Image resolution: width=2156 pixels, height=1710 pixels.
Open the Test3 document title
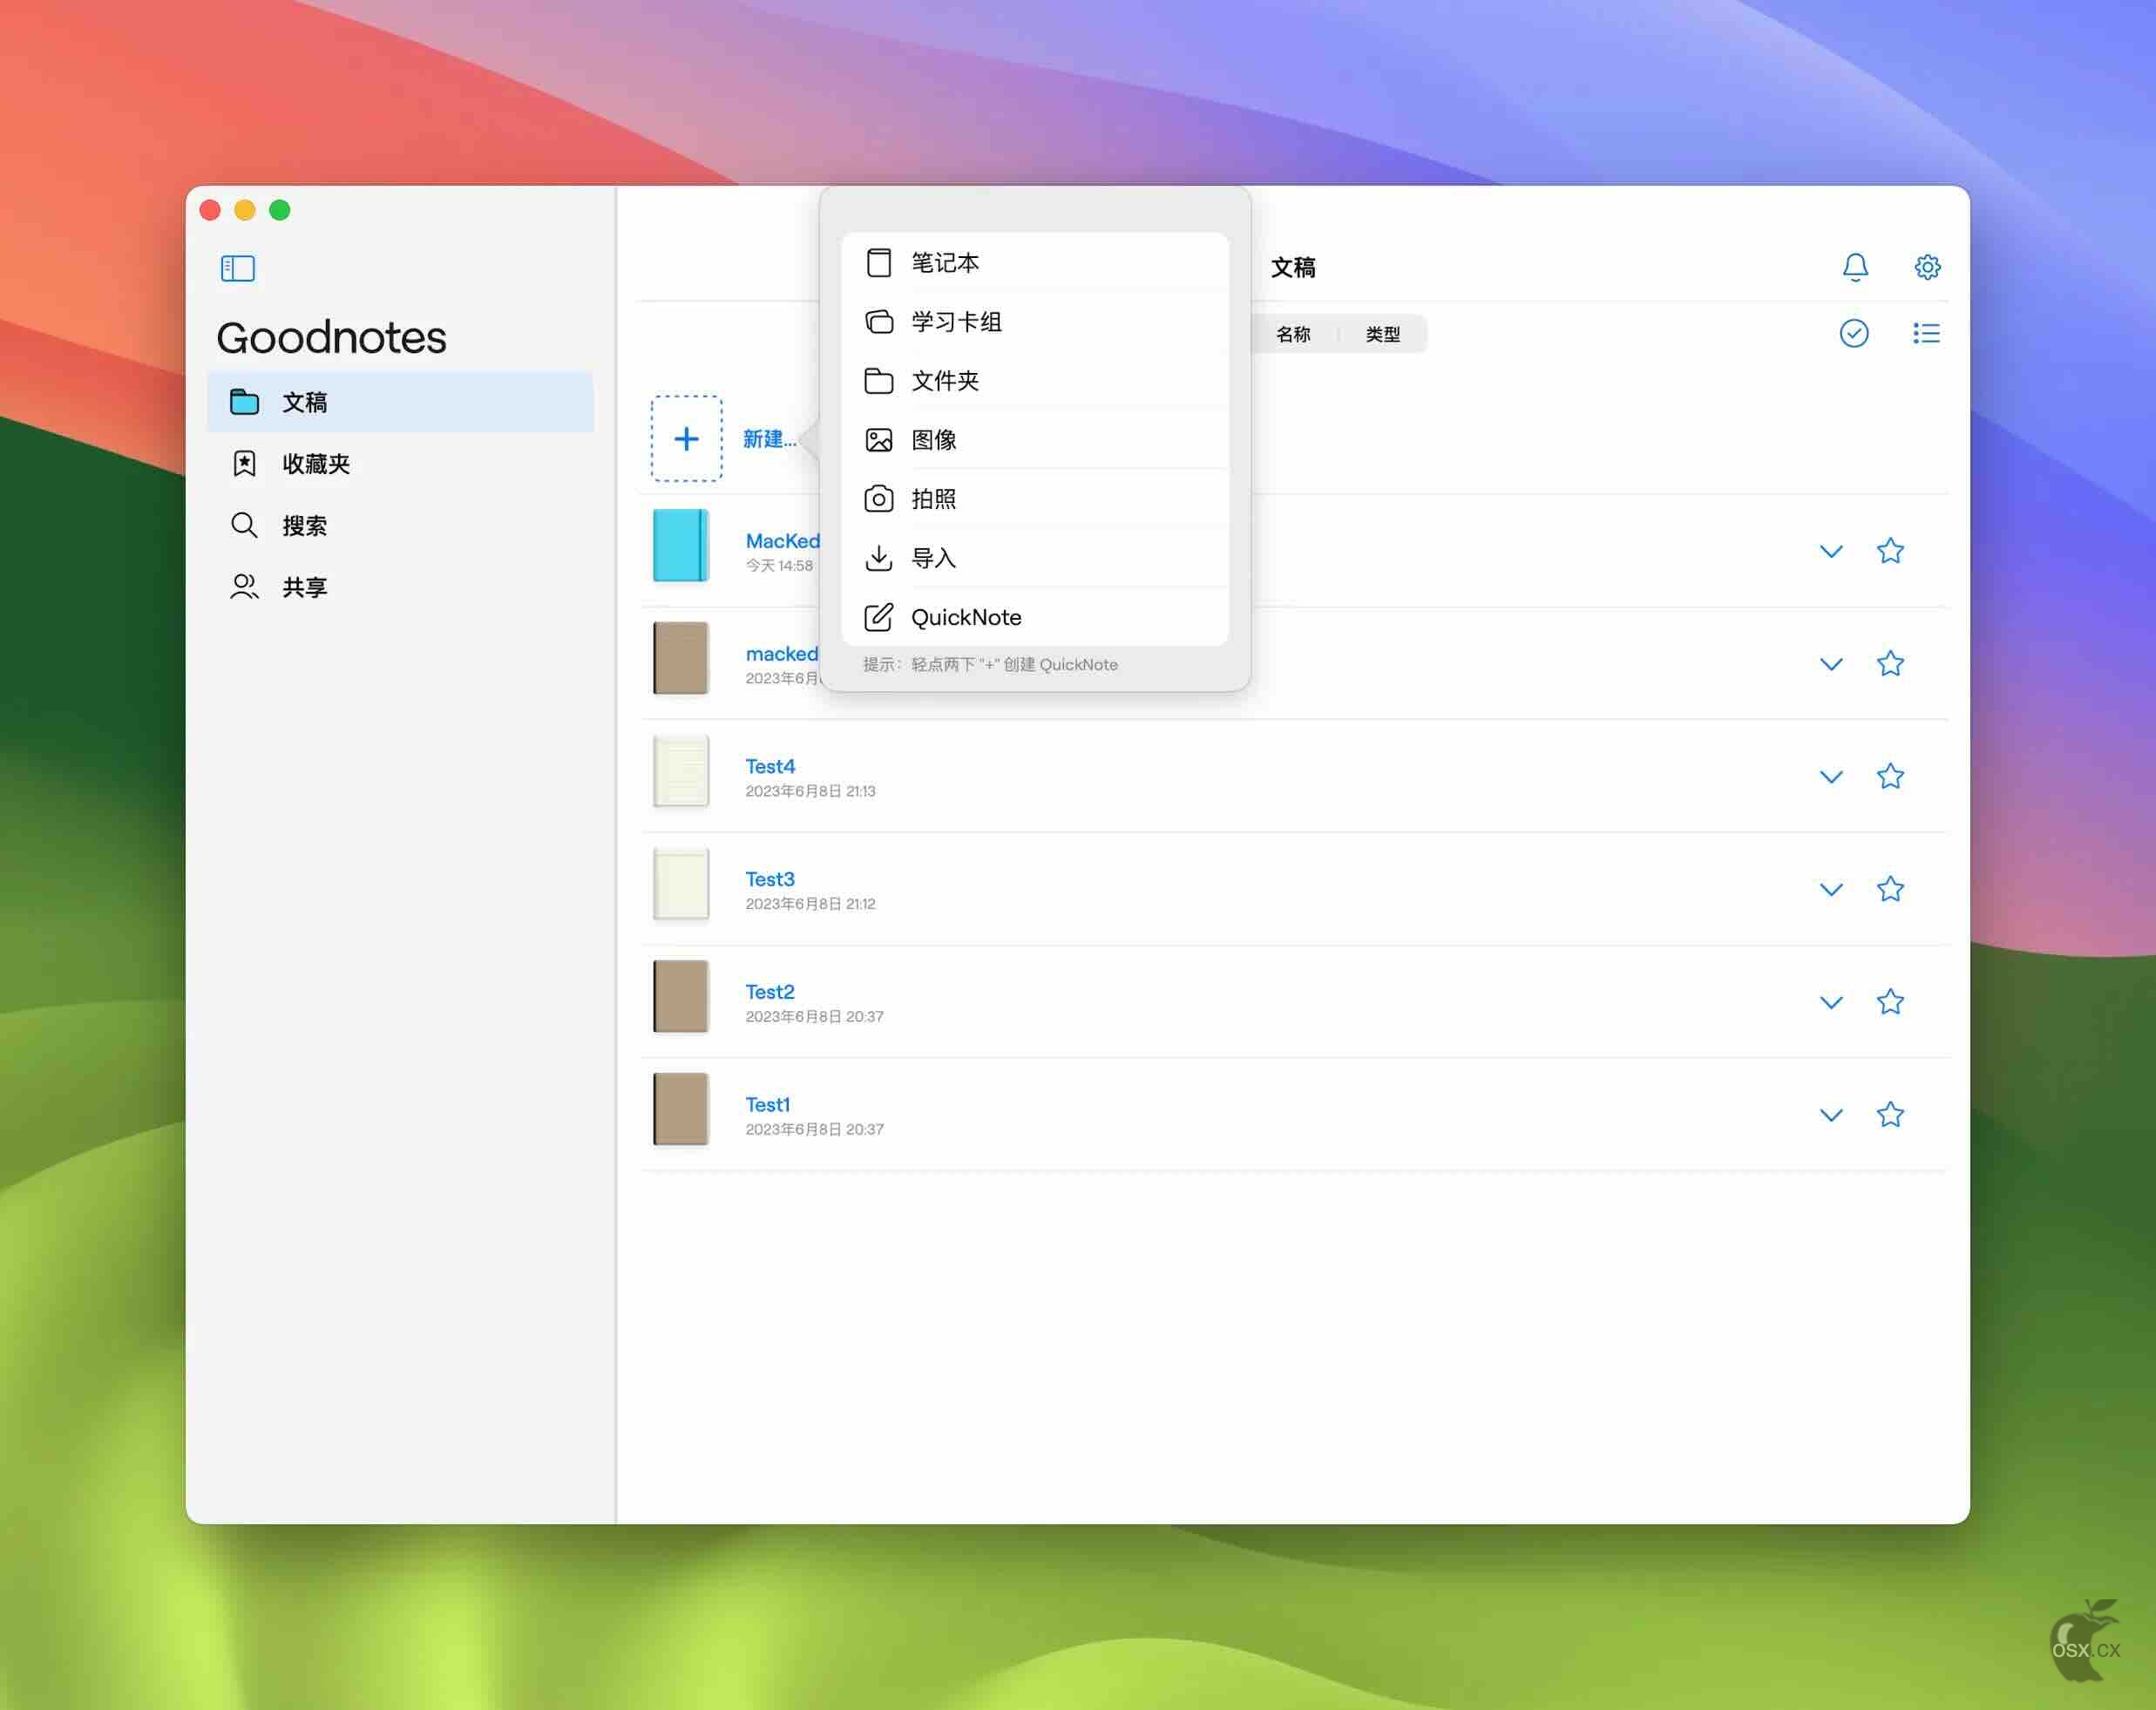tap(770, 880)
